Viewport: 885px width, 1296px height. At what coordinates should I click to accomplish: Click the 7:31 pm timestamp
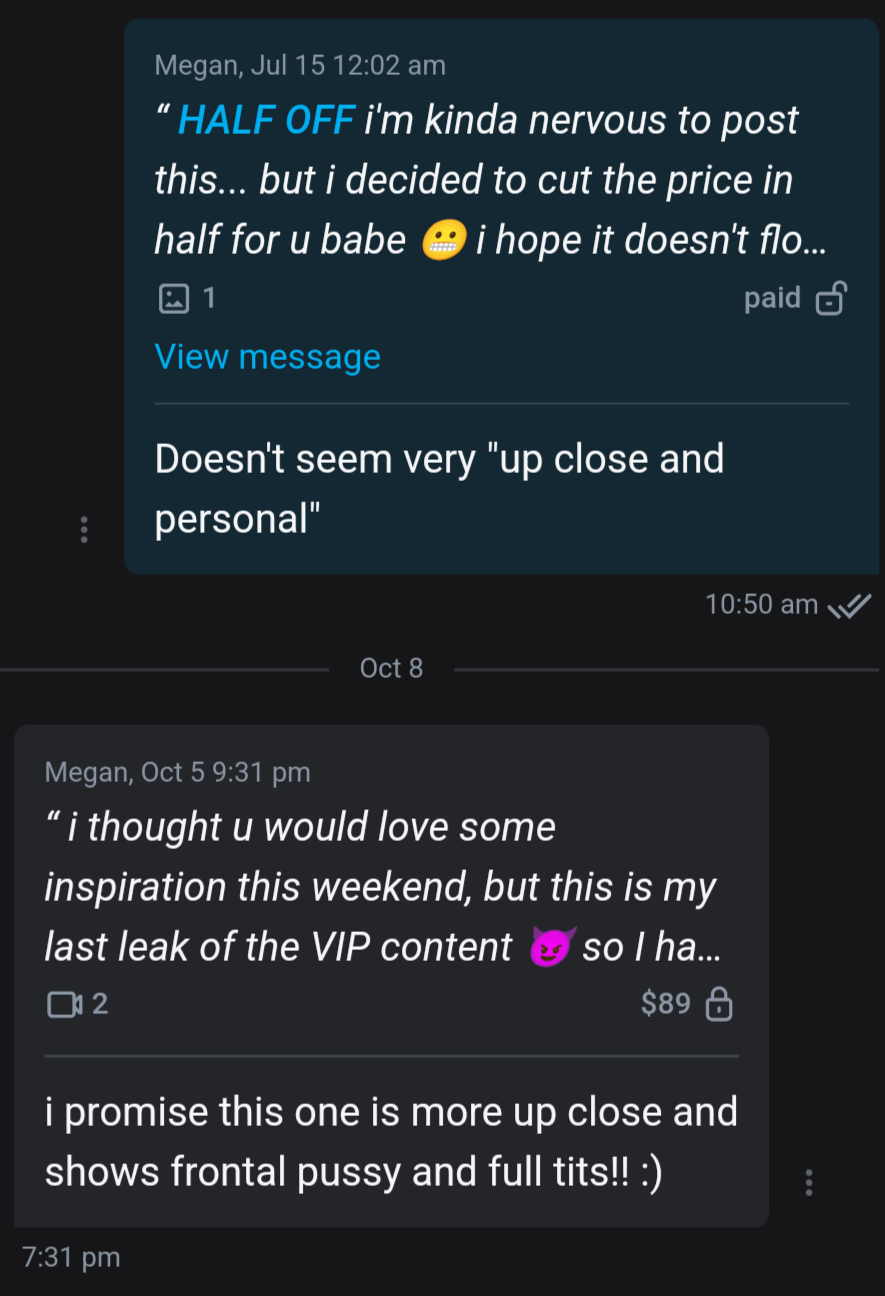point(70,1257)
